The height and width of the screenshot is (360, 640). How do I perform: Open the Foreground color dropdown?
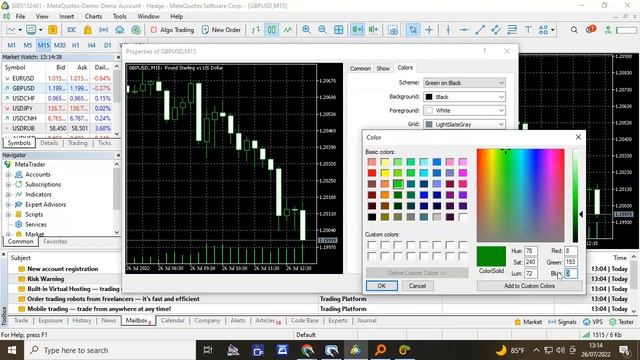click(x=464, y=111)
